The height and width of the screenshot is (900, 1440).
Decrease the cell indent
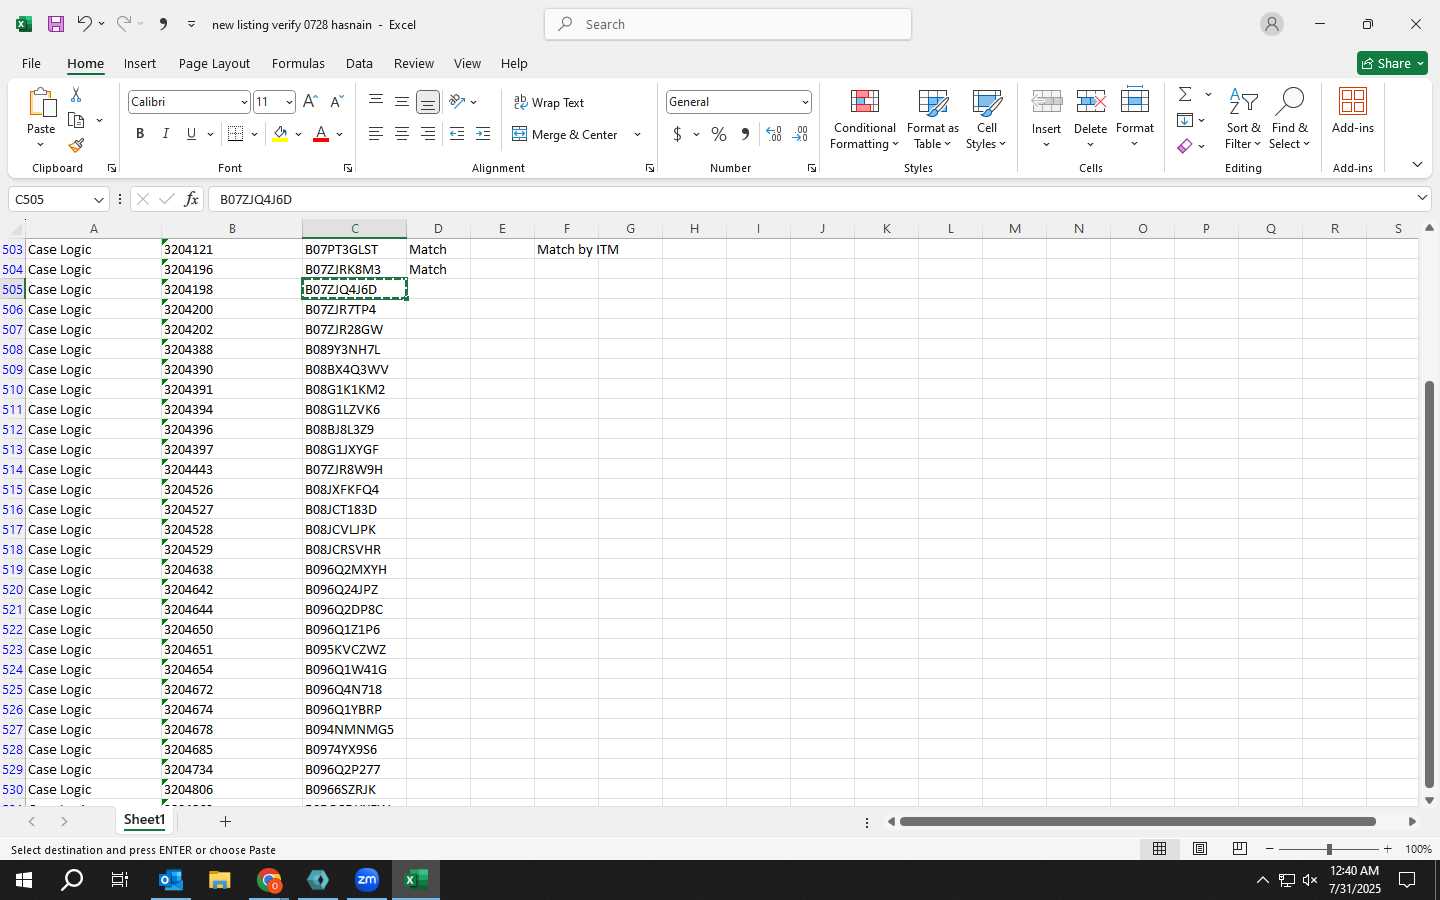pyautogui.click(x=457, y=134)
